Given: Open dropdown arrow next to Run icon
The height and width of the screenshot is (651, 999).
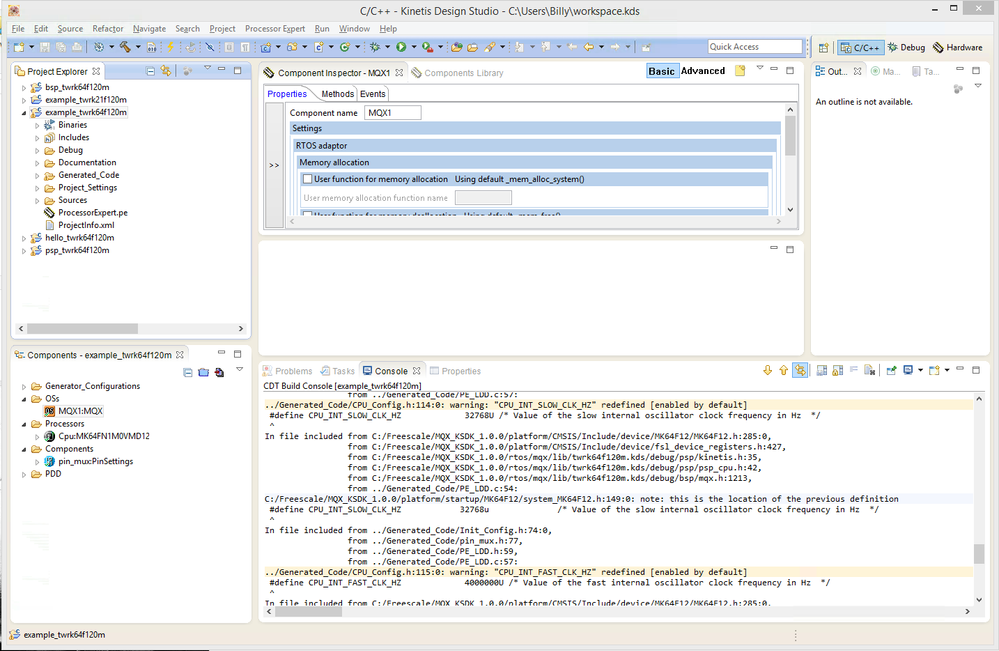Looking at the screenshot, I should [x=413, y=47].
